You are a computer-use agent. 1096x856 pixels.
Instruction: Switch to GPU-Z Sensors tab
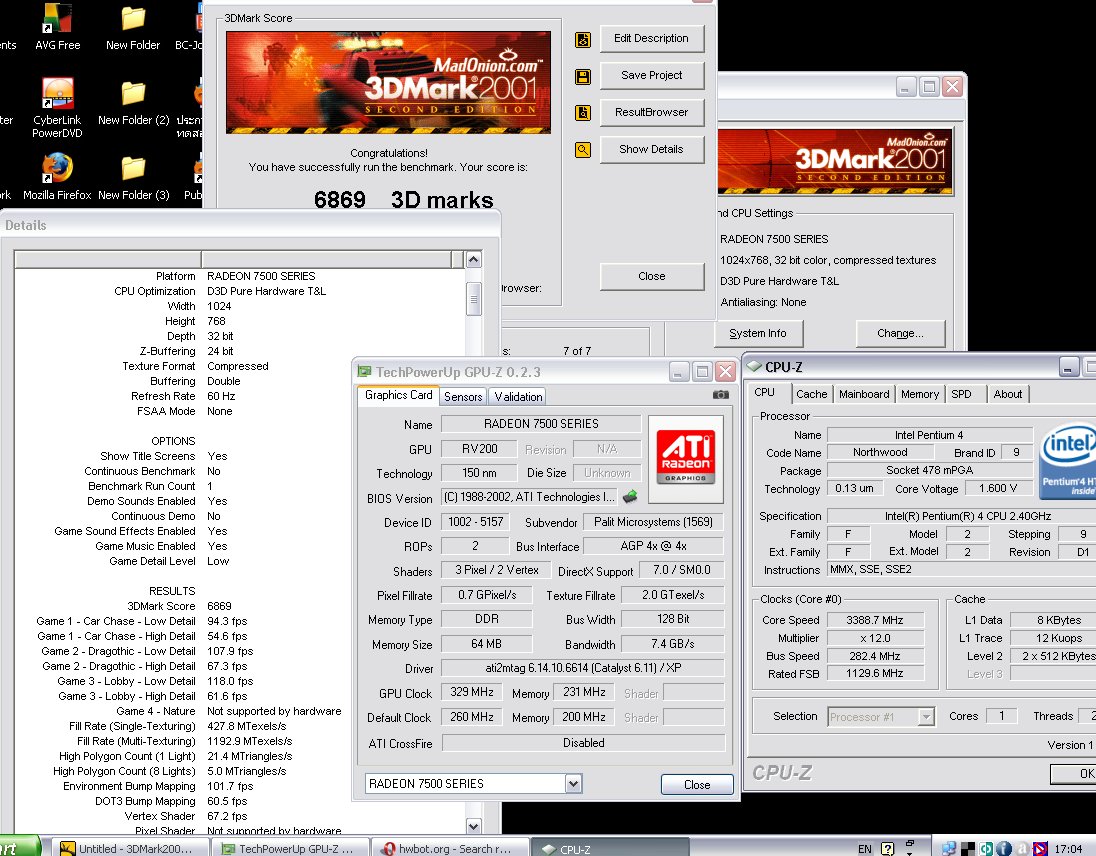click(463, 397)
